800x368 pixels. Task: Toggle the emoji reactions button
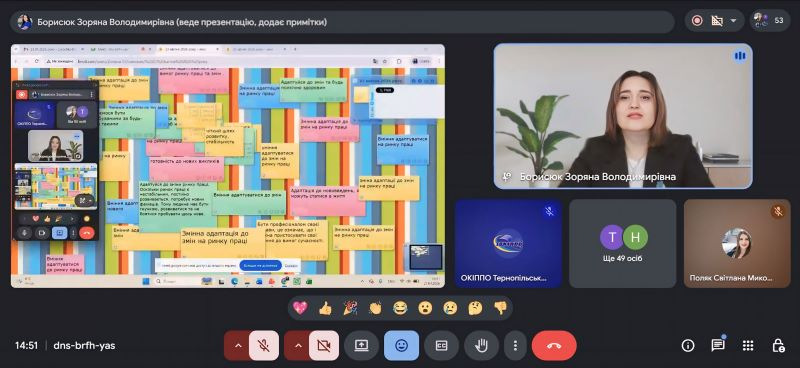coord(402,346)
